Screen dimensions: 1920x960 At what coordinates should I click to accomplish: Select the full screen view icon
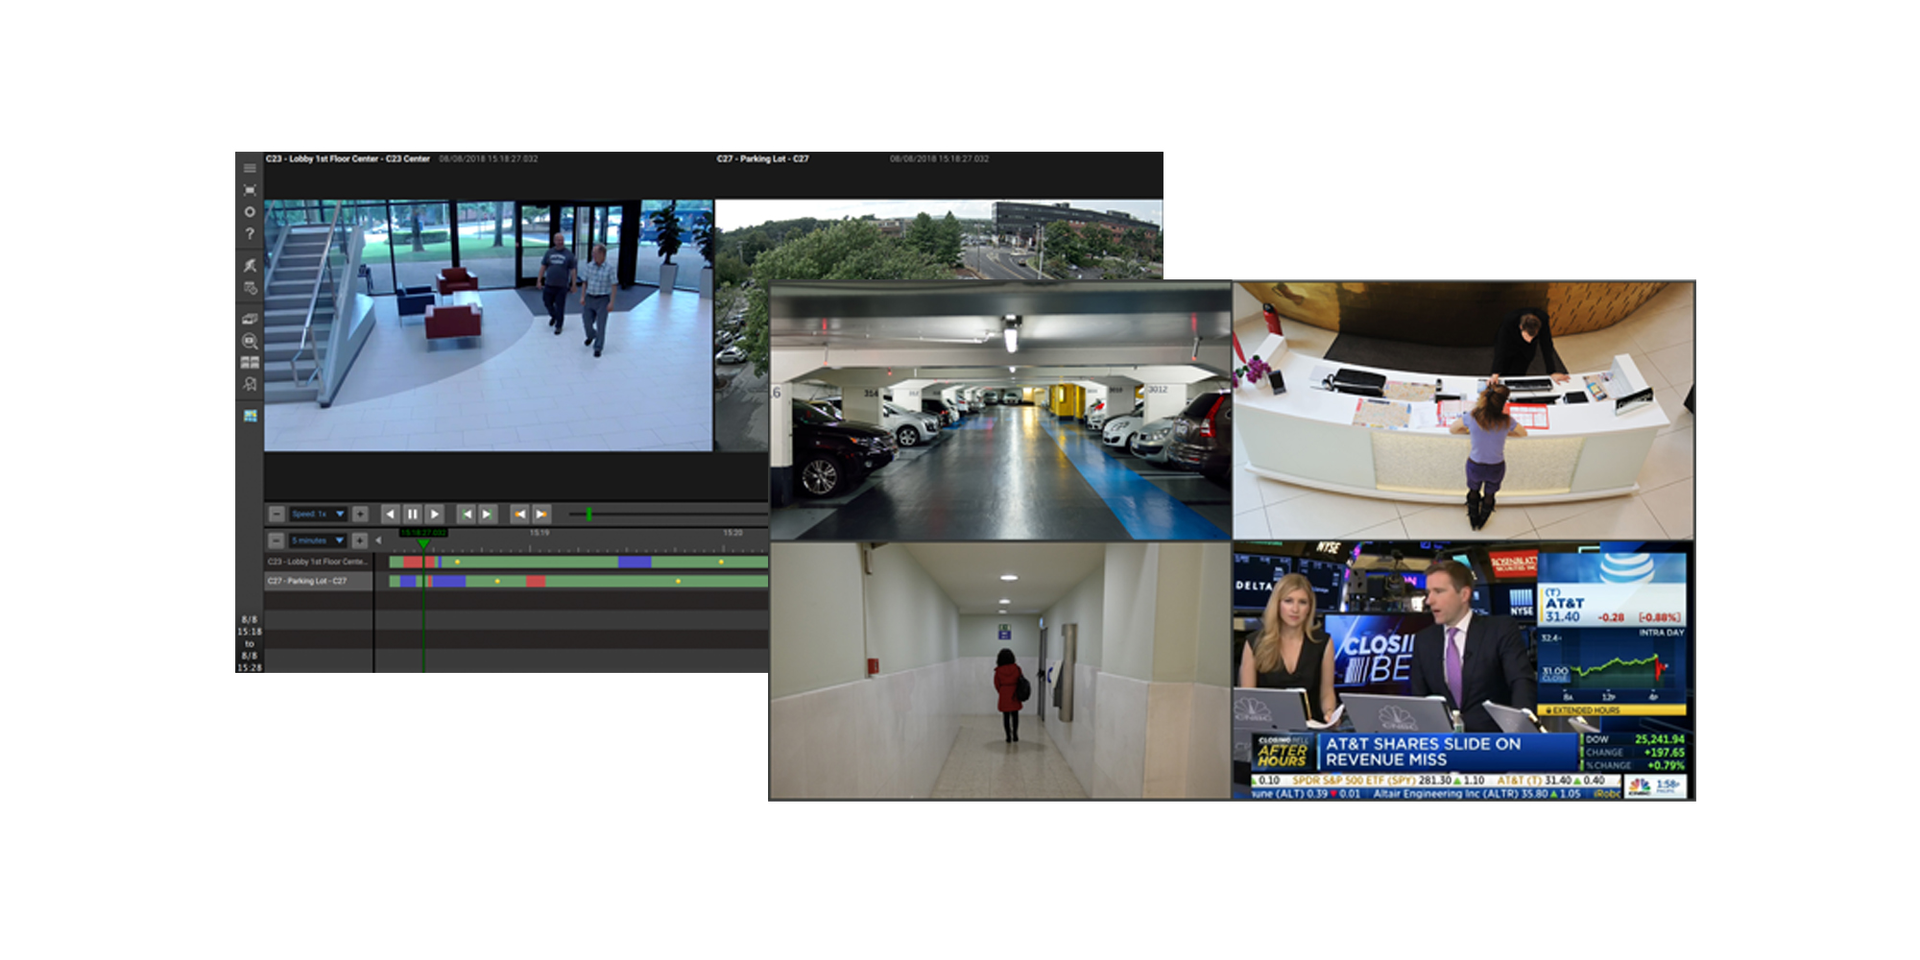[249, 191]
